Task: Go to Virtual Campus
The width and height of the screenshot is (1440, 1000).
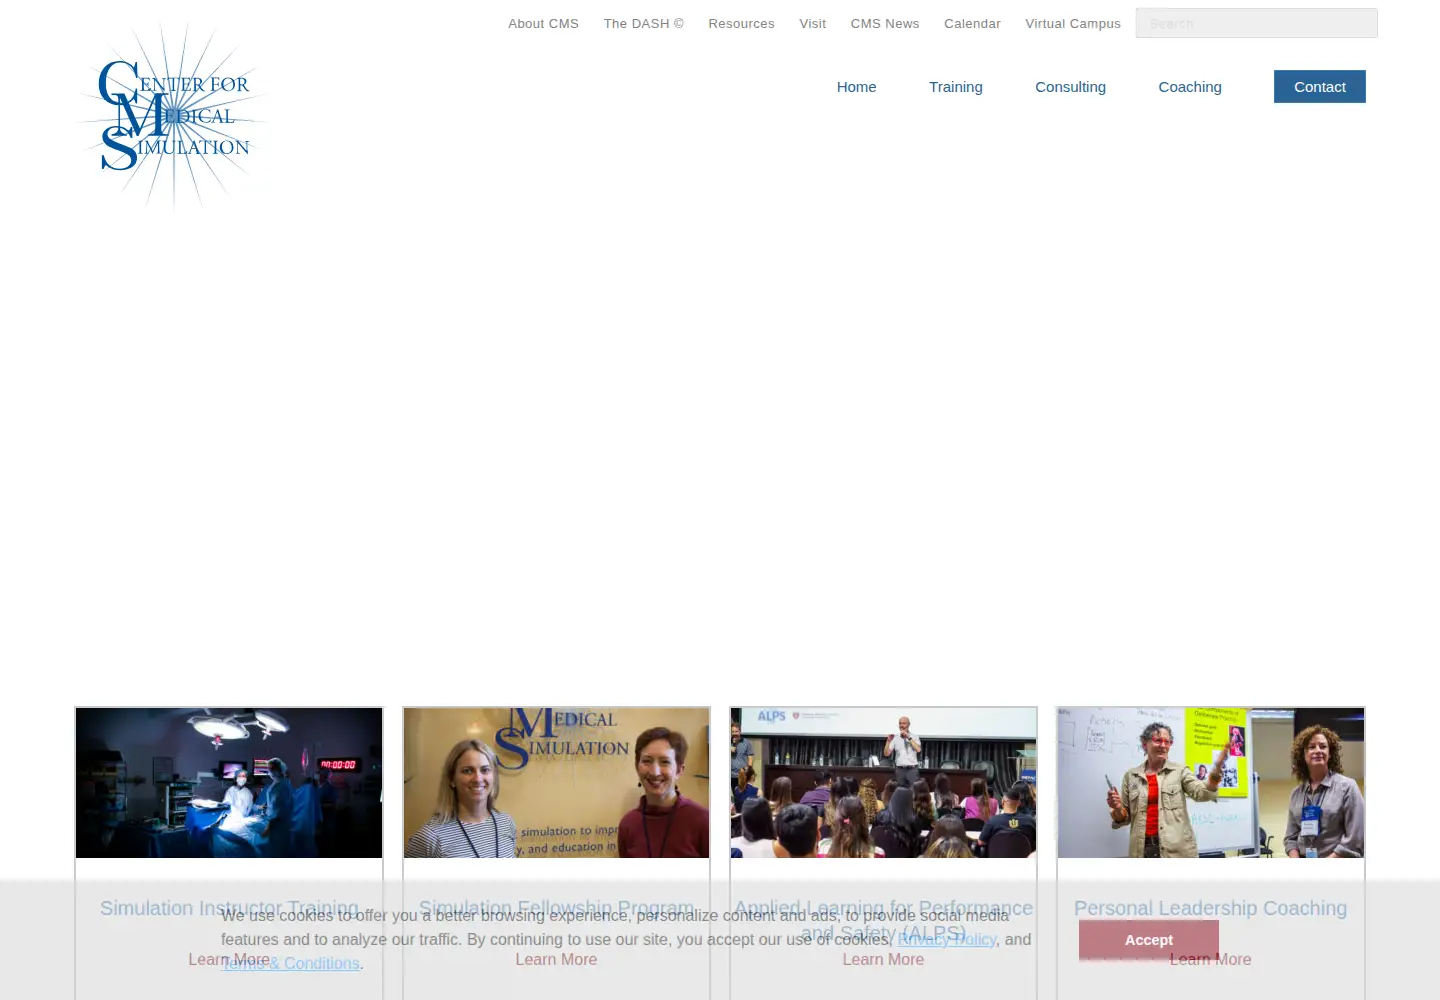Action: click(x=1073, y=24)
